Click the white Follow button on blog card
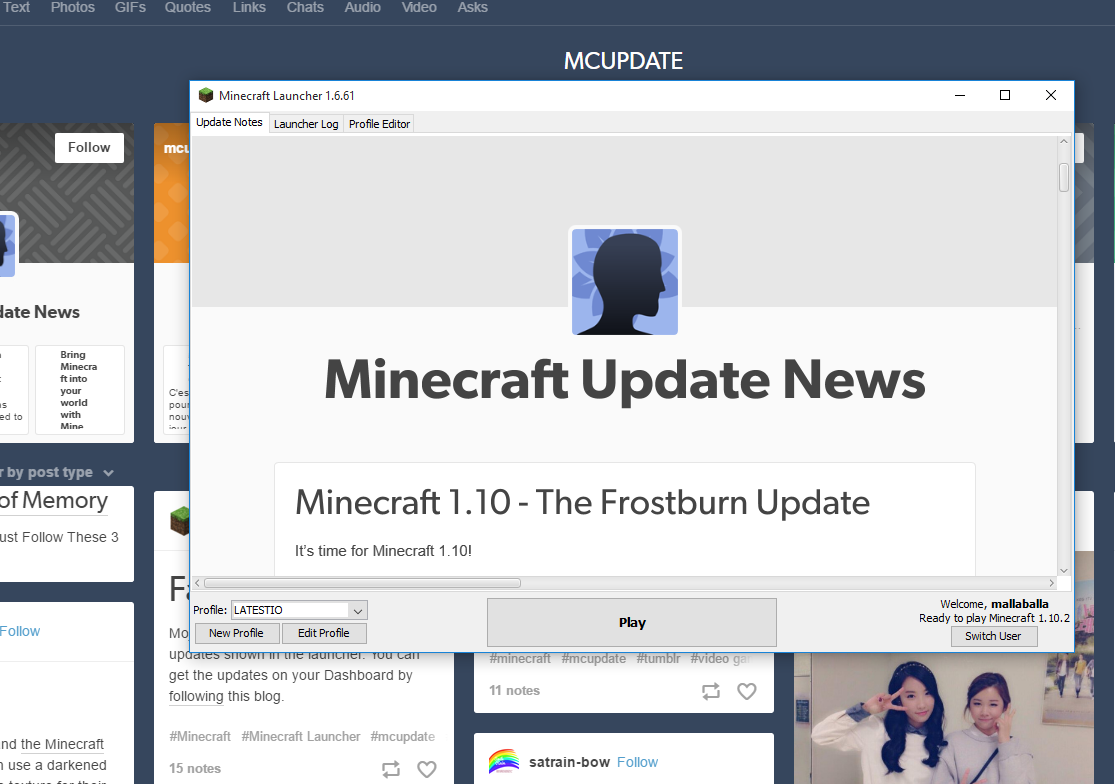This screenshot has height=784, width=1115. pyautogui.click(x=89, y=148)
